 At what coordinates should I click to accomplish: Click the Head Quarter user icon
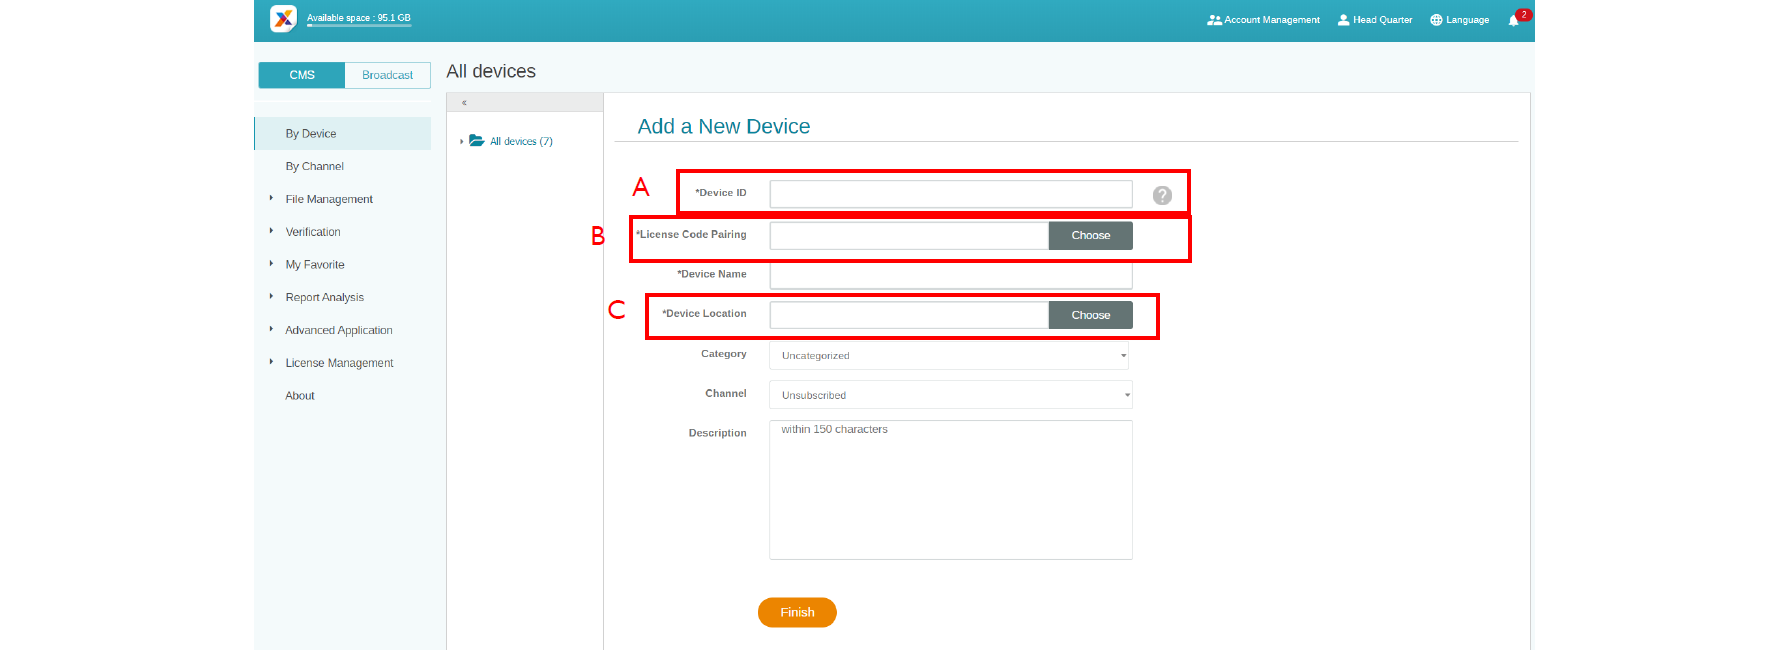1343,20
